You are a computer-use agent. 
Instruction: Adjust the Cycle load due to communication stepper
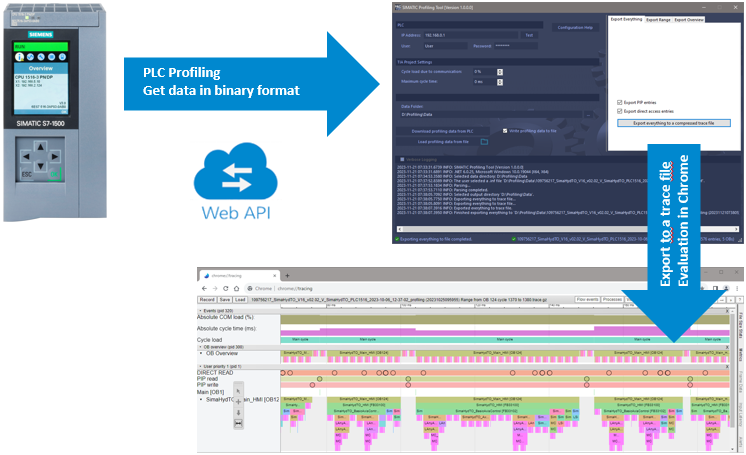pos(500,72)
